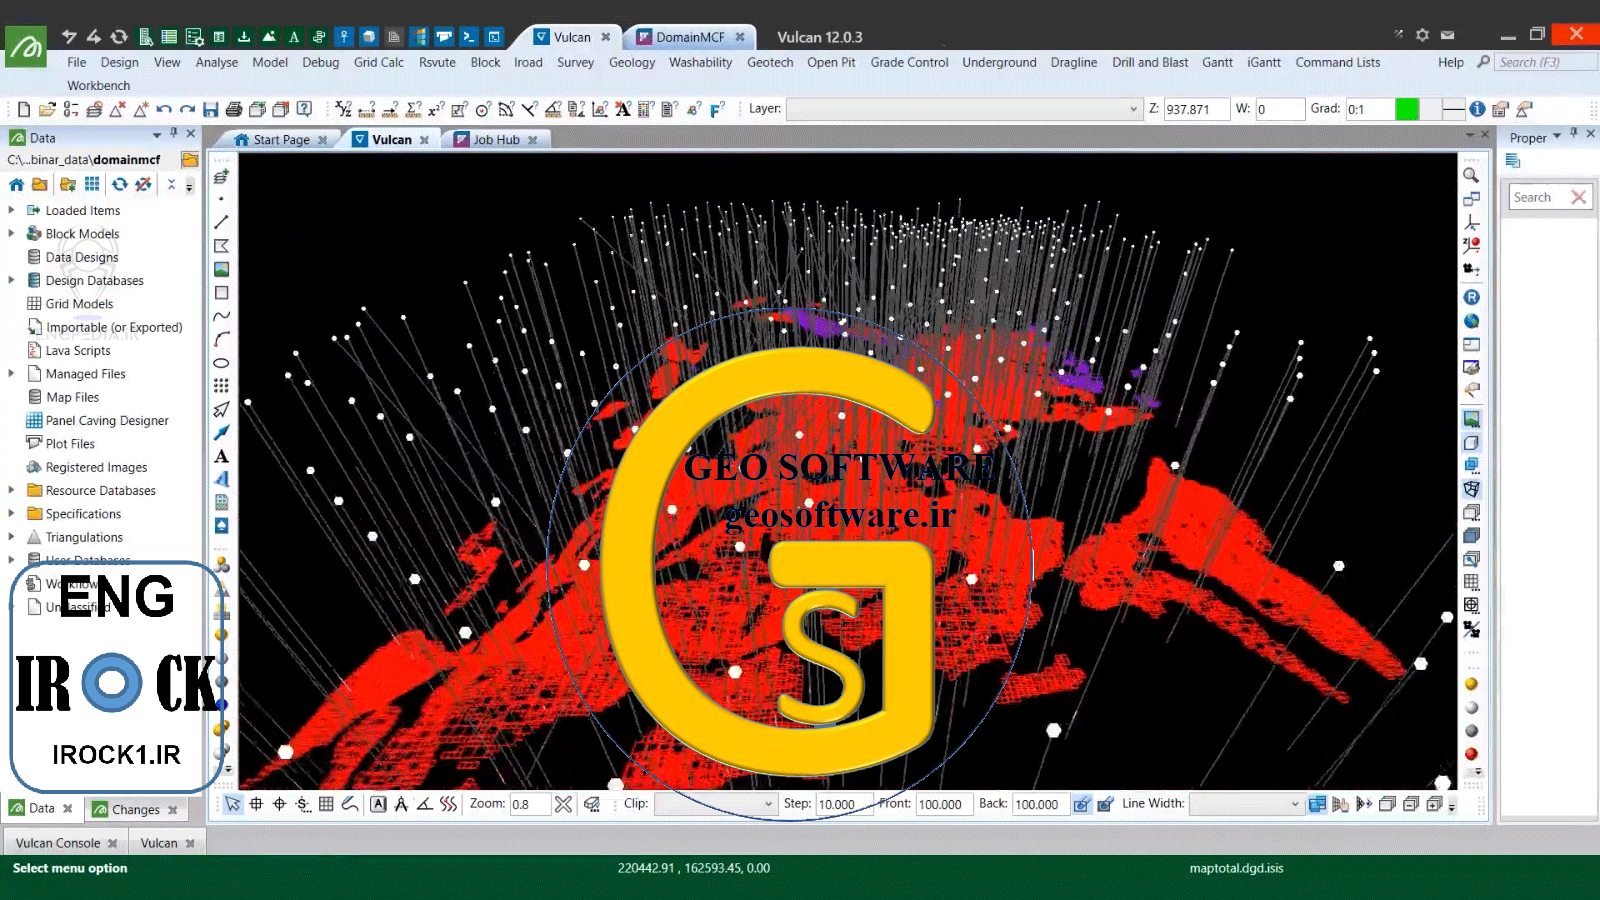Click the reset zoom X icon beside Zoom field

564,804
